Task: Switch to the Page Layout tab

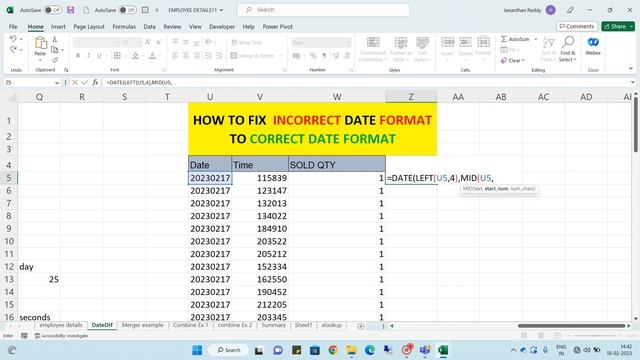Action: [89, 27]
